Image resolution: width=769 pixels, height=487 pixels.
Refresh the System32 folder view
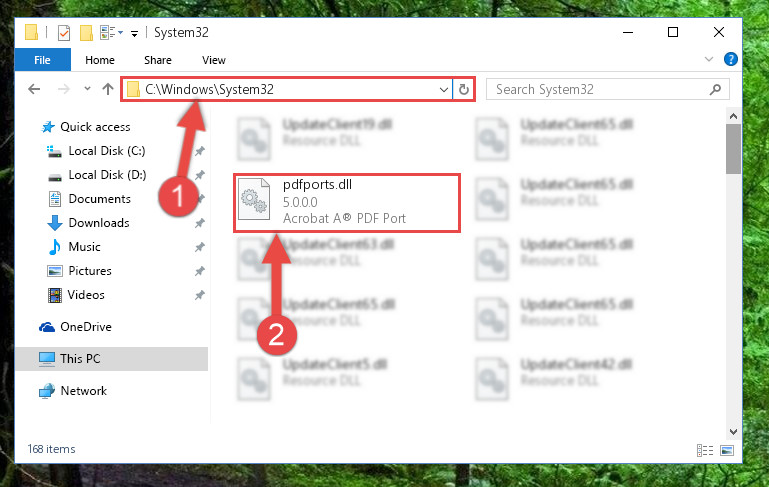[463, 89]
